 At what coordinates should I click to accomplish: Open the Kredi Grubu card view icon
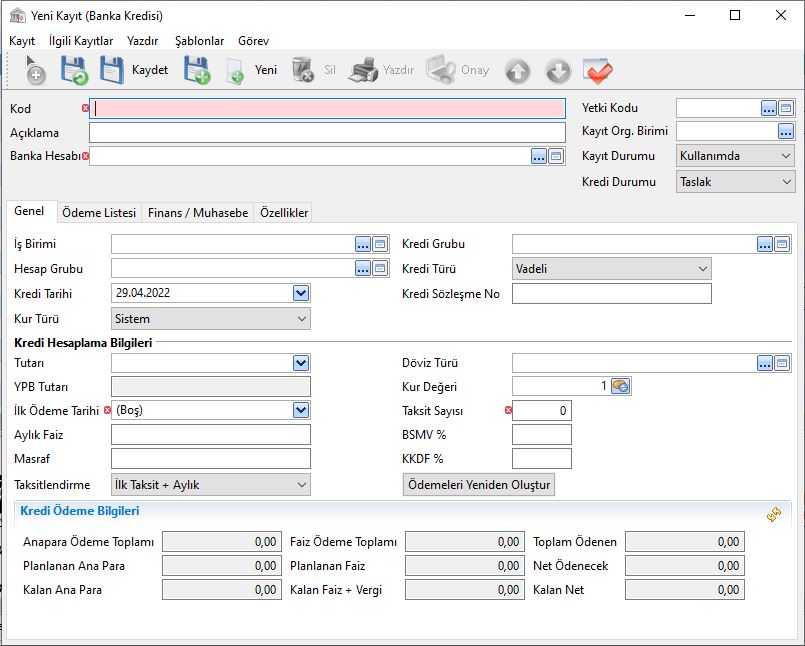tap(782, 244)
